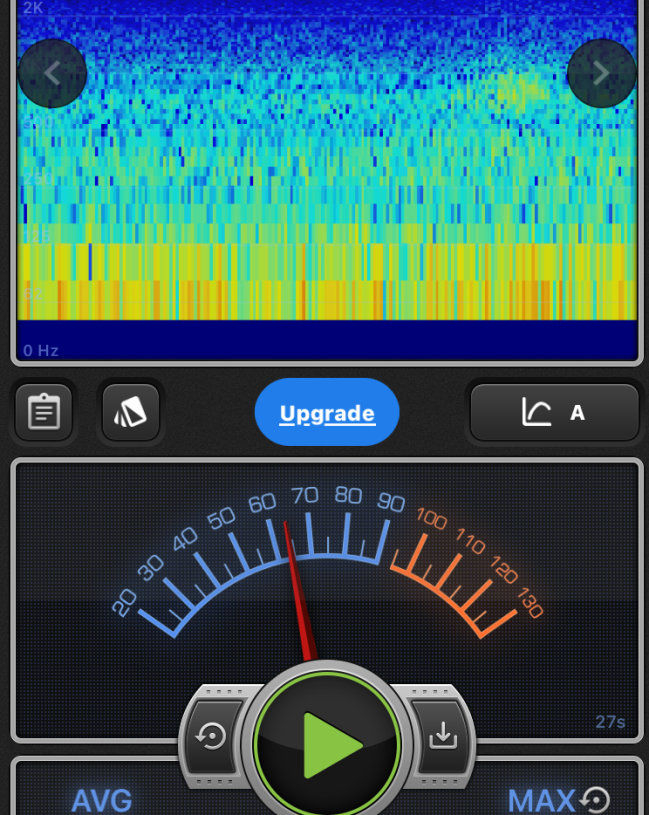Tap the left arrow on the spectrogram
Viewport: 649px width, 815px height.
pyautogui.click(x=52, y=73)
